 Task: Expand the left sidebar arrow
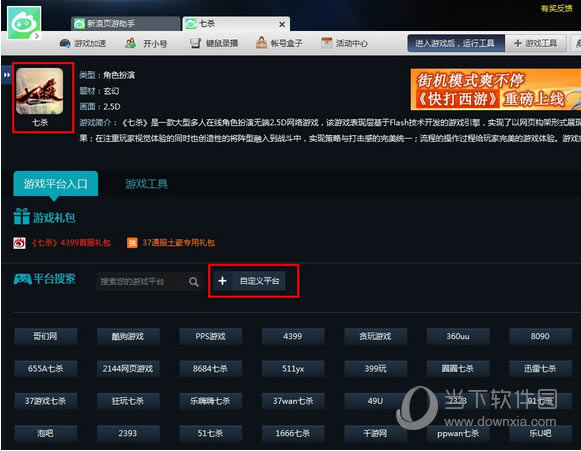pyautogui.click(x=6, y=75)
